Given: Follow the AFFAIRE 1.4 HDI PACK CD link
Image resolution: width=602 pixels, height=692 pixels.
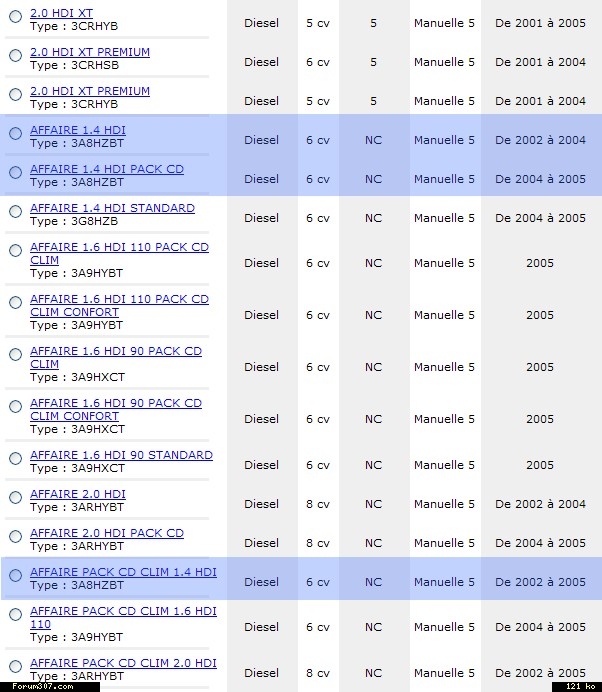Looking at the screenshot, I should point(107,169).
